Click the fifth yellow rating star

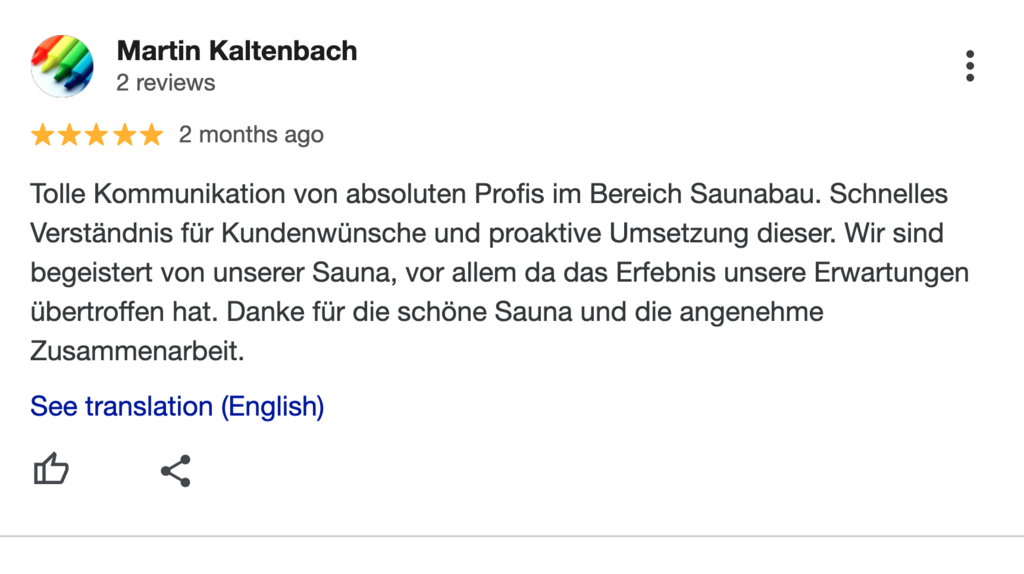[x=150, y=135]
